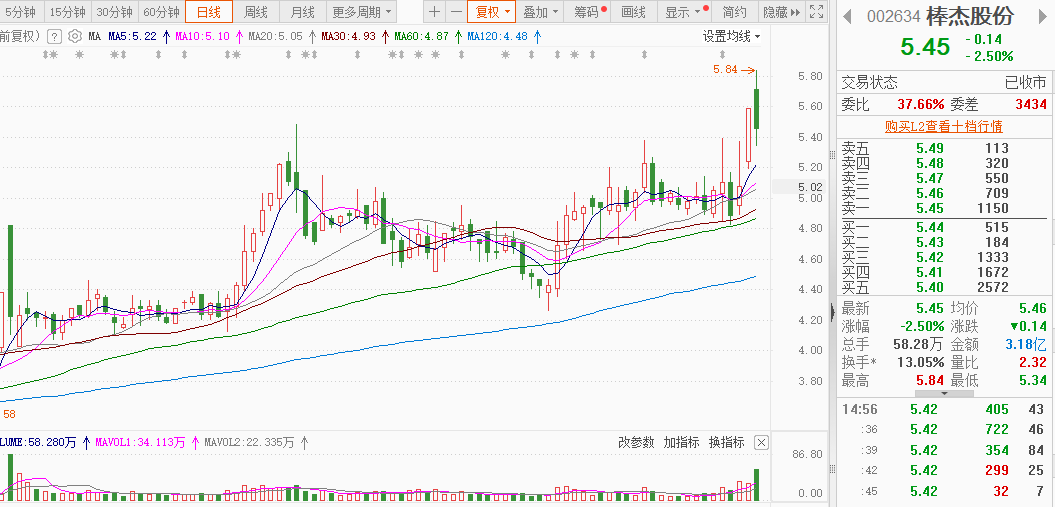Open the 画线 drawing tools
This screenshot has width=1055, height=507.
pyautogui.click(x=634, y=11)
